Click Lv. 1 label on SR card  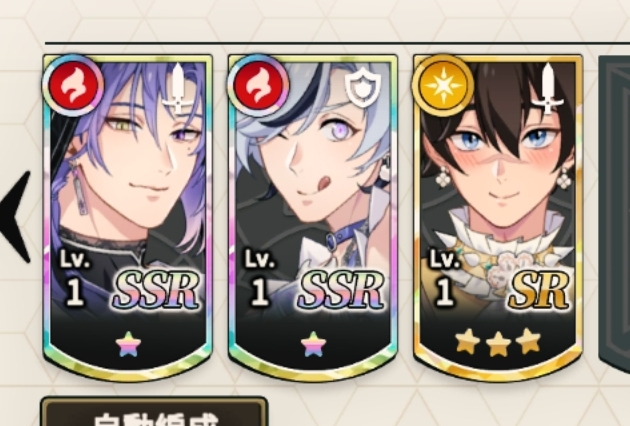coord(445,278)
